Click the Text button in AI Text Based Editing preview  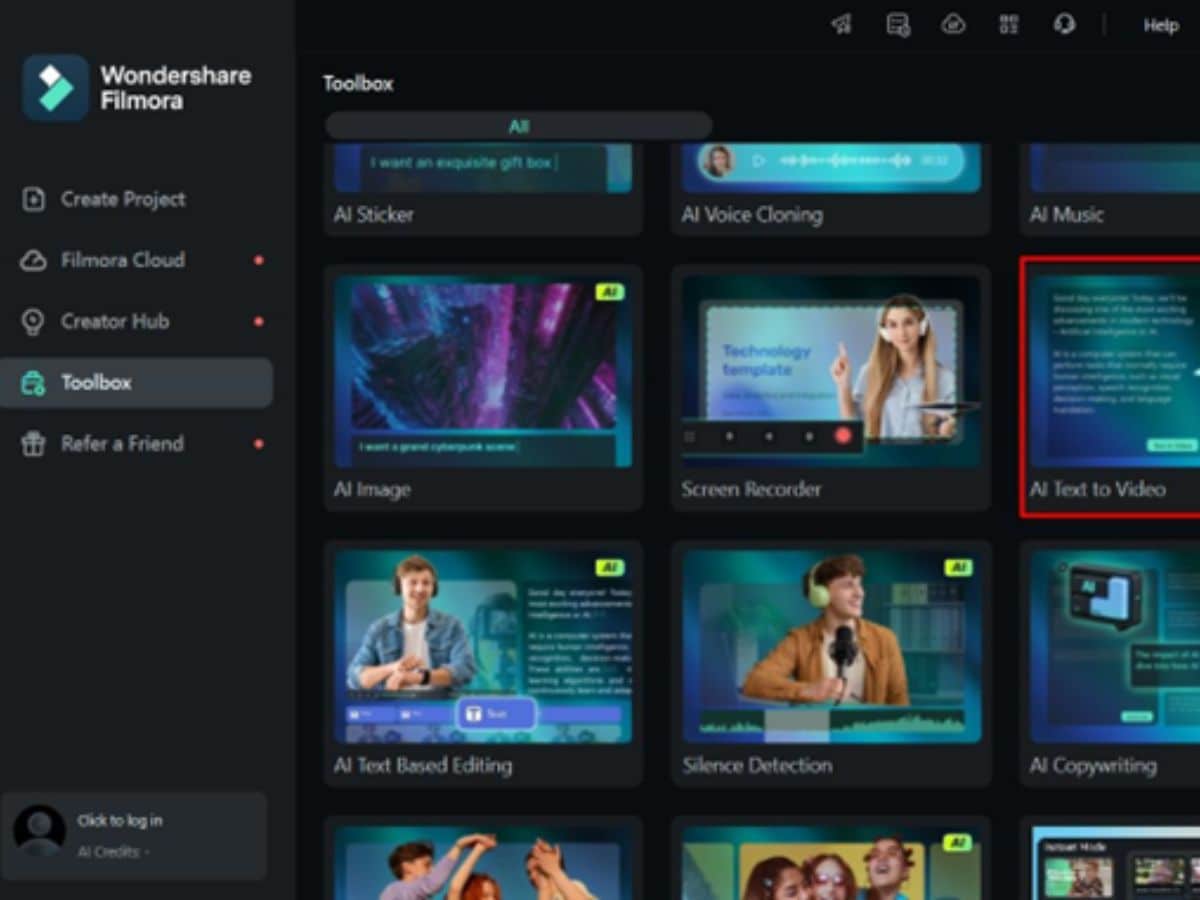pyautogui.click(x=497, y=714)
